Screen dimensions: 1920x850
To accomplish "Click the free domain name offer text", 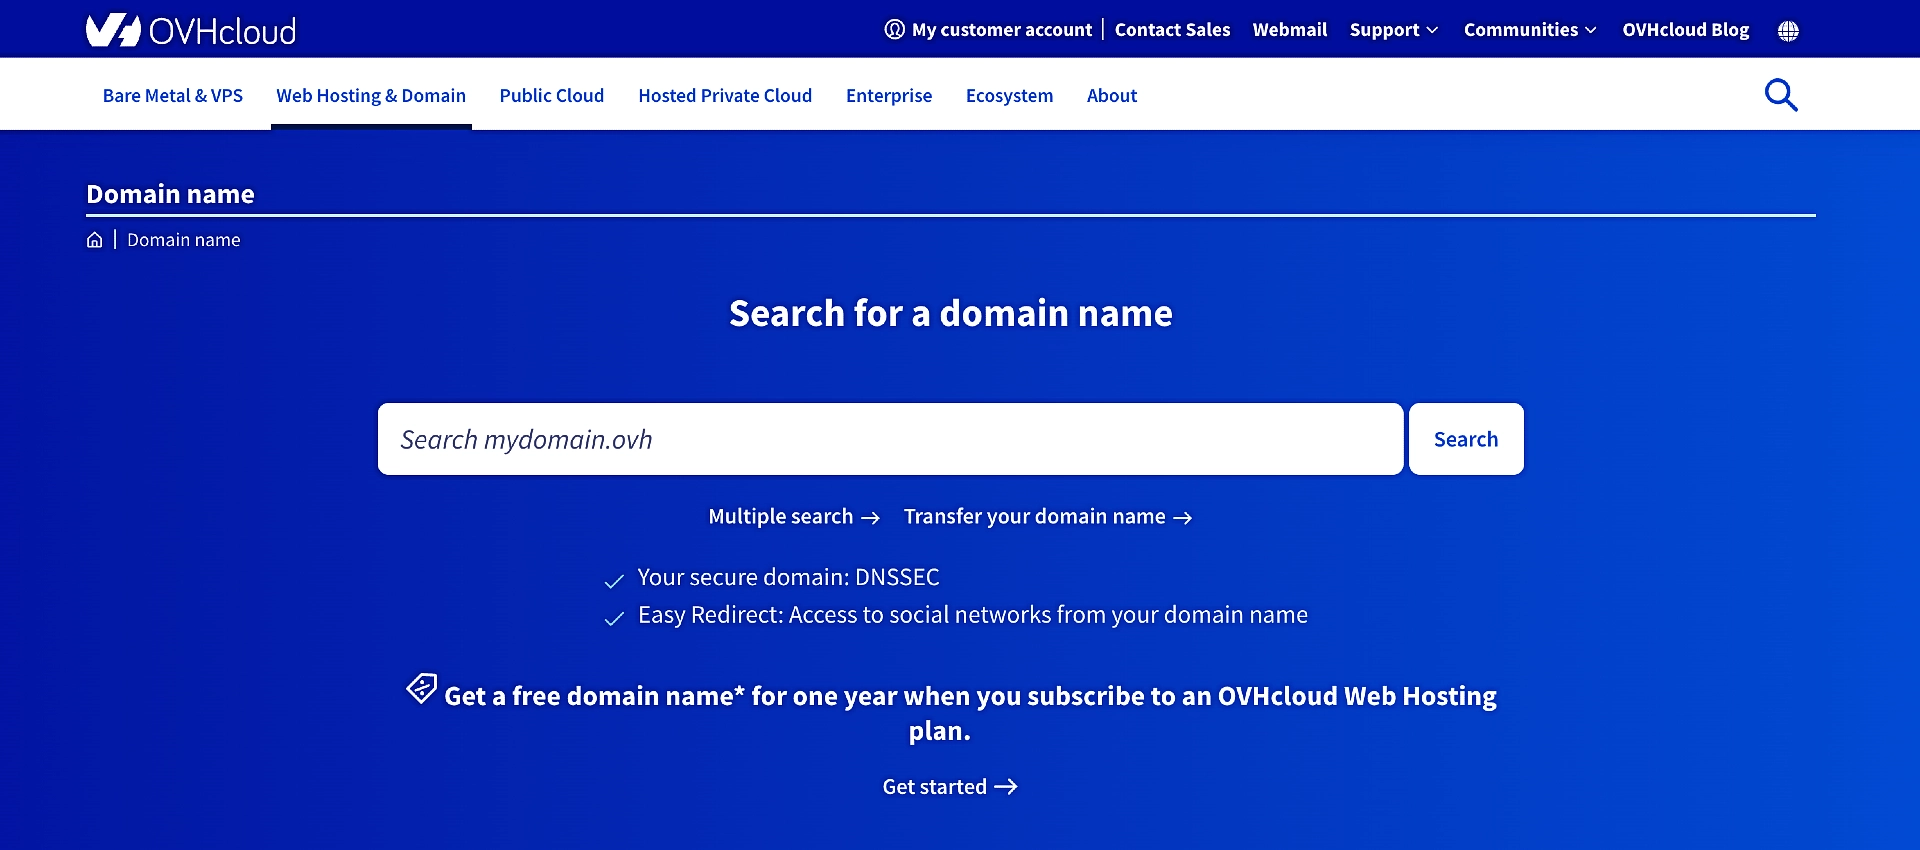I will point(969,712).
